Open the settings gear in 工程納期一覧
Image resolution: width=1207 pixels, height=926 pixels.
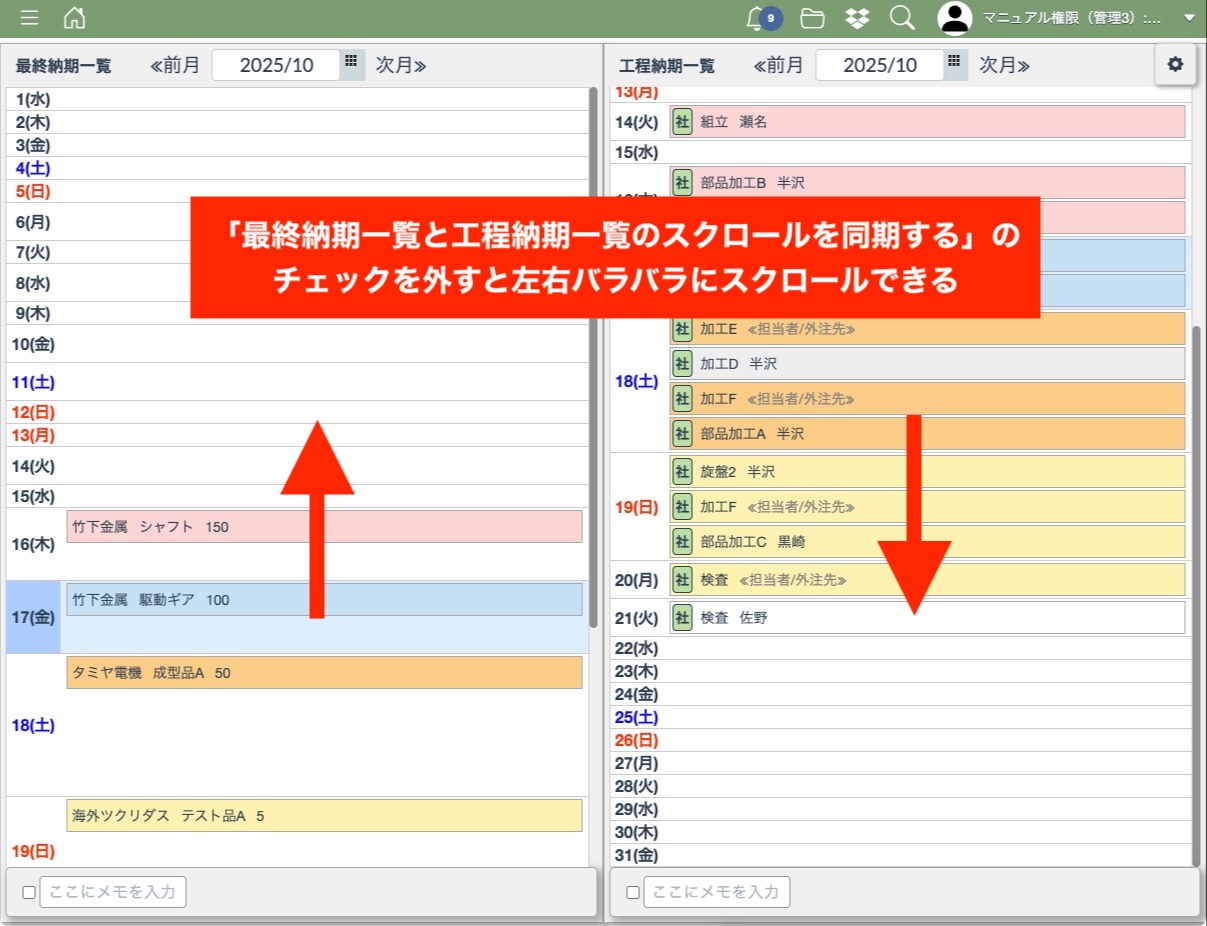click(1175, 64)
